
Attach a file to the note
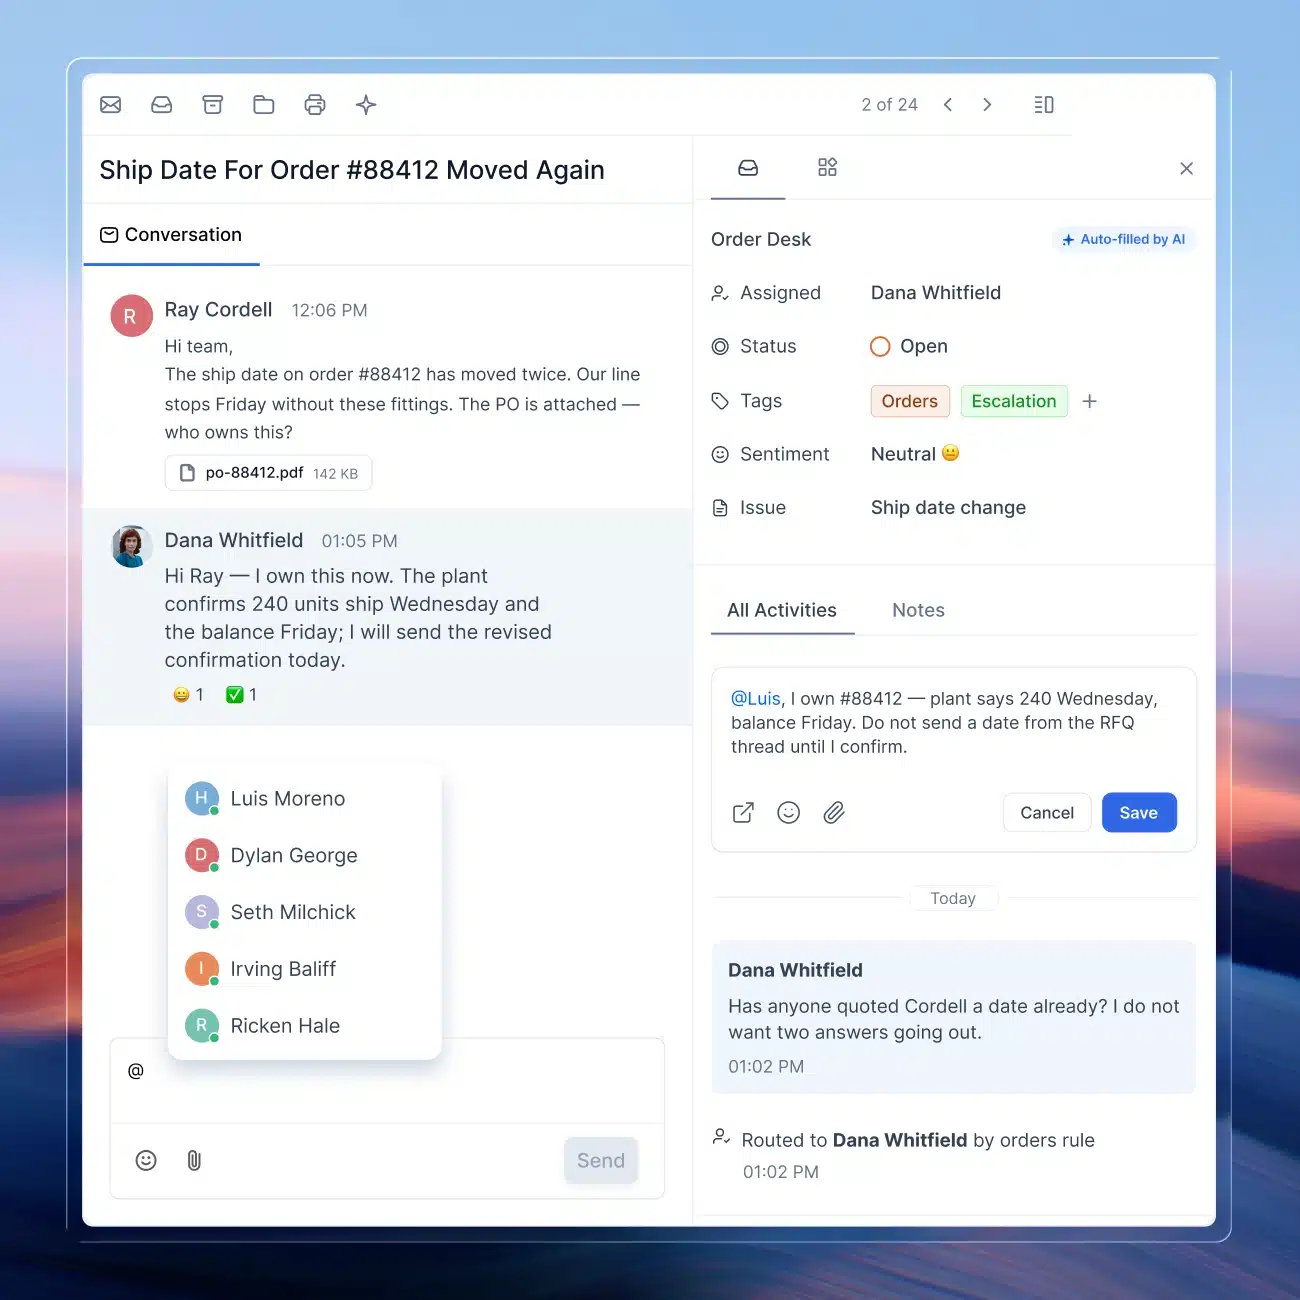coord(834,813)
